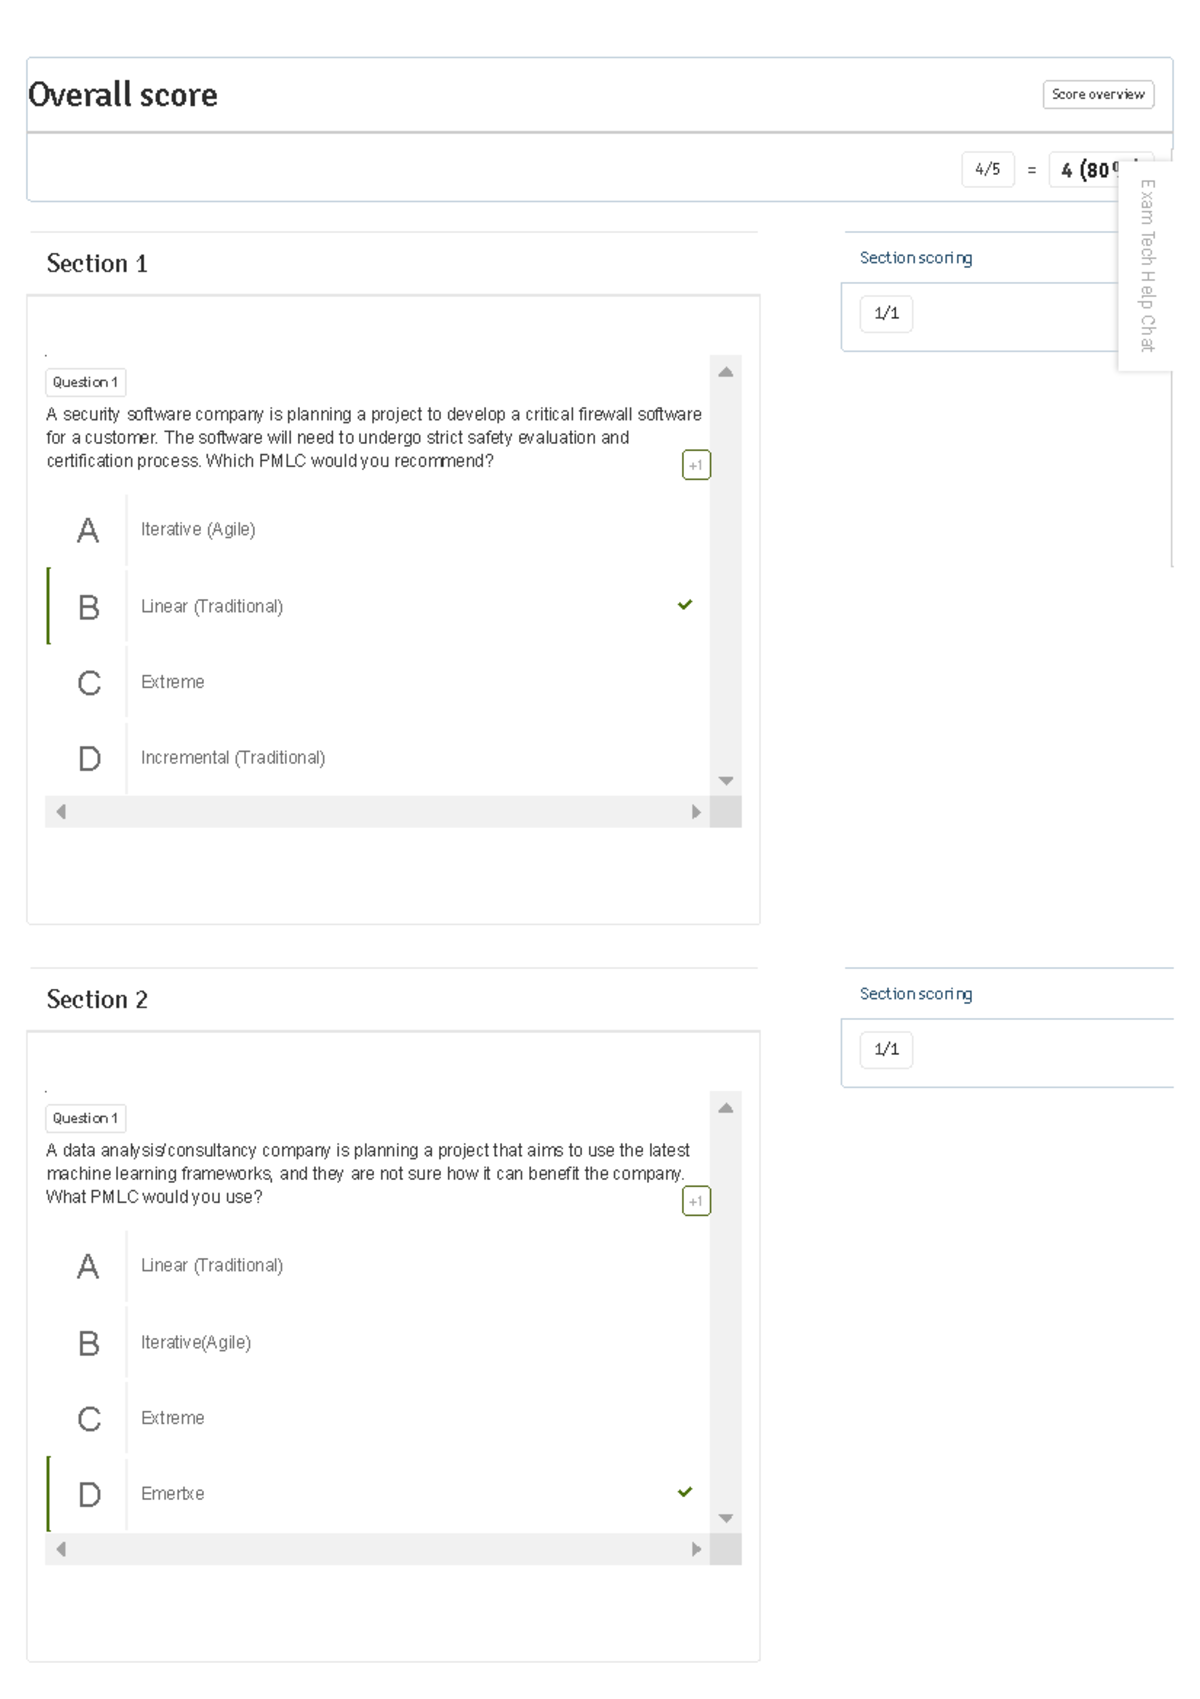Click the upward collapse arrow above Question 1
The height and width of the screenshot is (1699, 1200).
(x=727, y=370)
